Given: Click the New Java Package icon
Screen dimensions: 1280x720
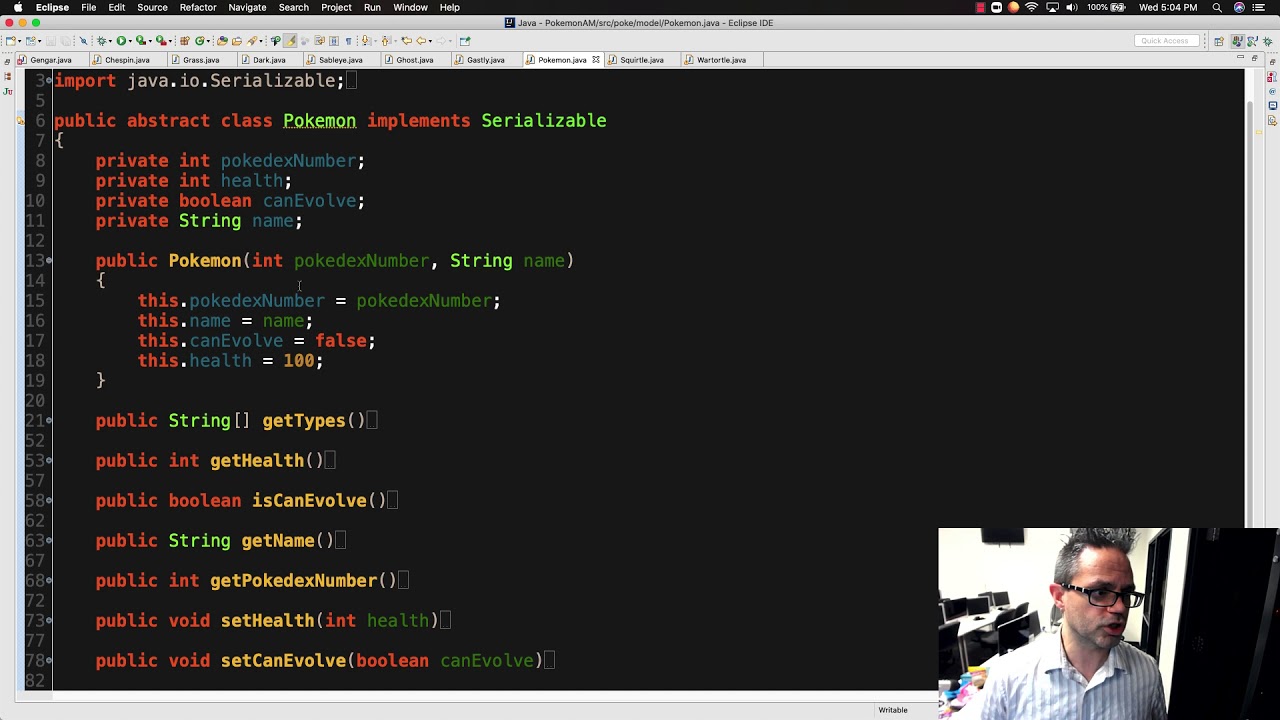Looking at the screenshot, I should coord(184,40).
